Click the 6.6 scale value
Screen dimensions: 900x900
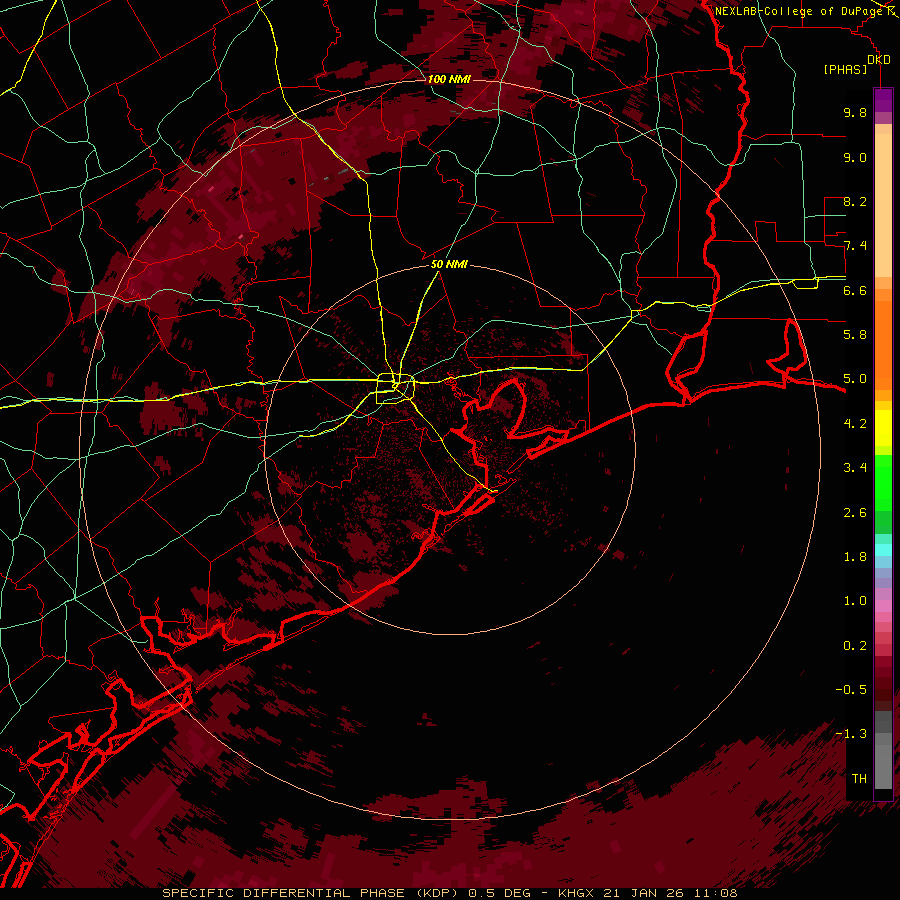855,290
